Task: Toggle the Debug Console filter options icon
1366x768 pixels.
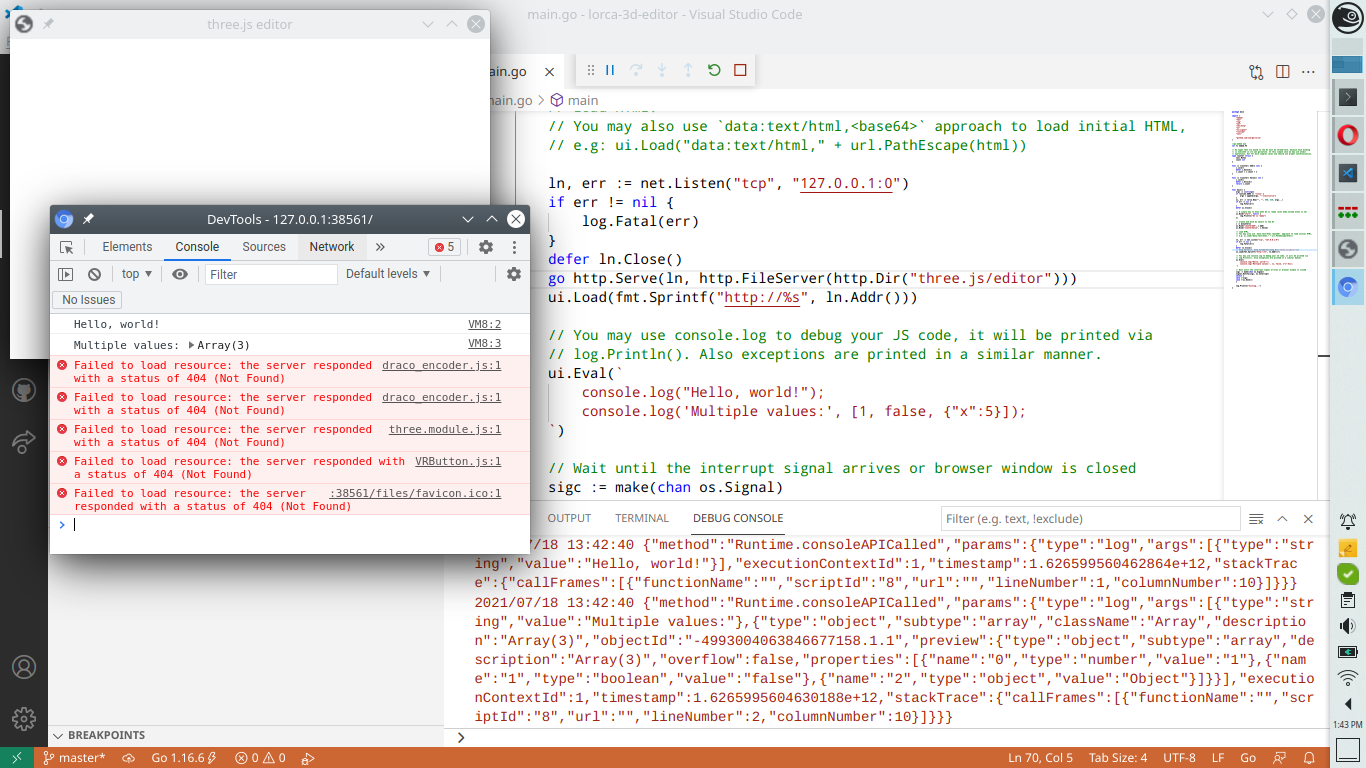Action: tap(1256, 518)
